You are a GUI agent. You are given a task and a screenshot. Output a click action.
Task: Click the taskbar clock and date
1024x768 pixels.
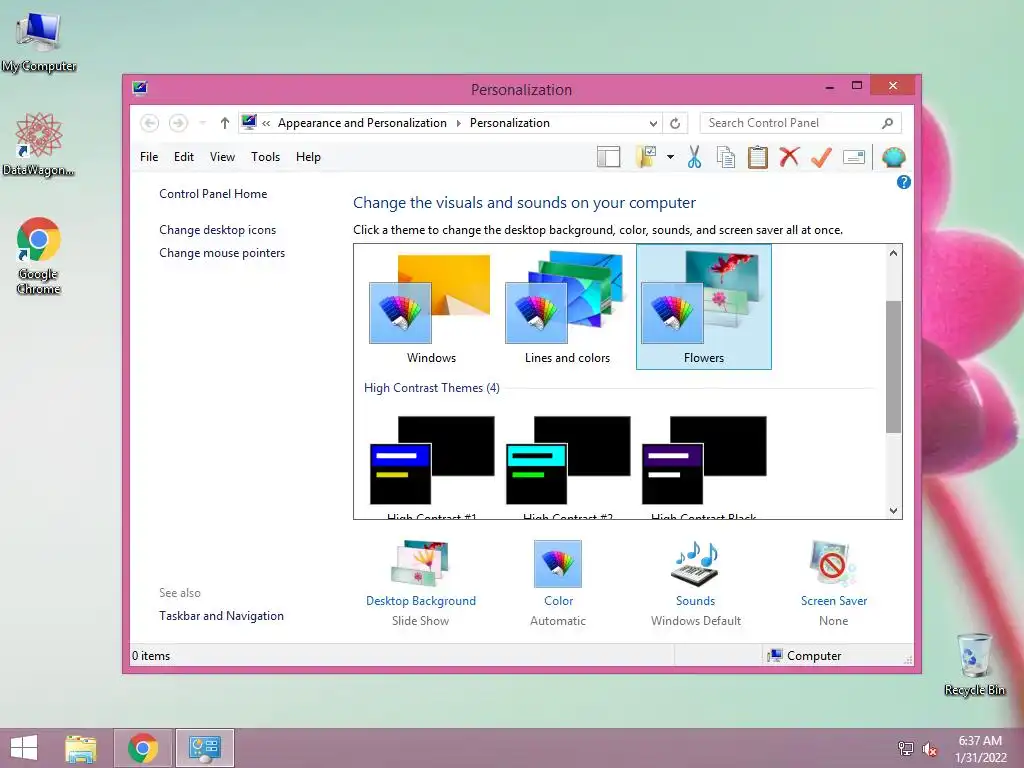[980, 749]
